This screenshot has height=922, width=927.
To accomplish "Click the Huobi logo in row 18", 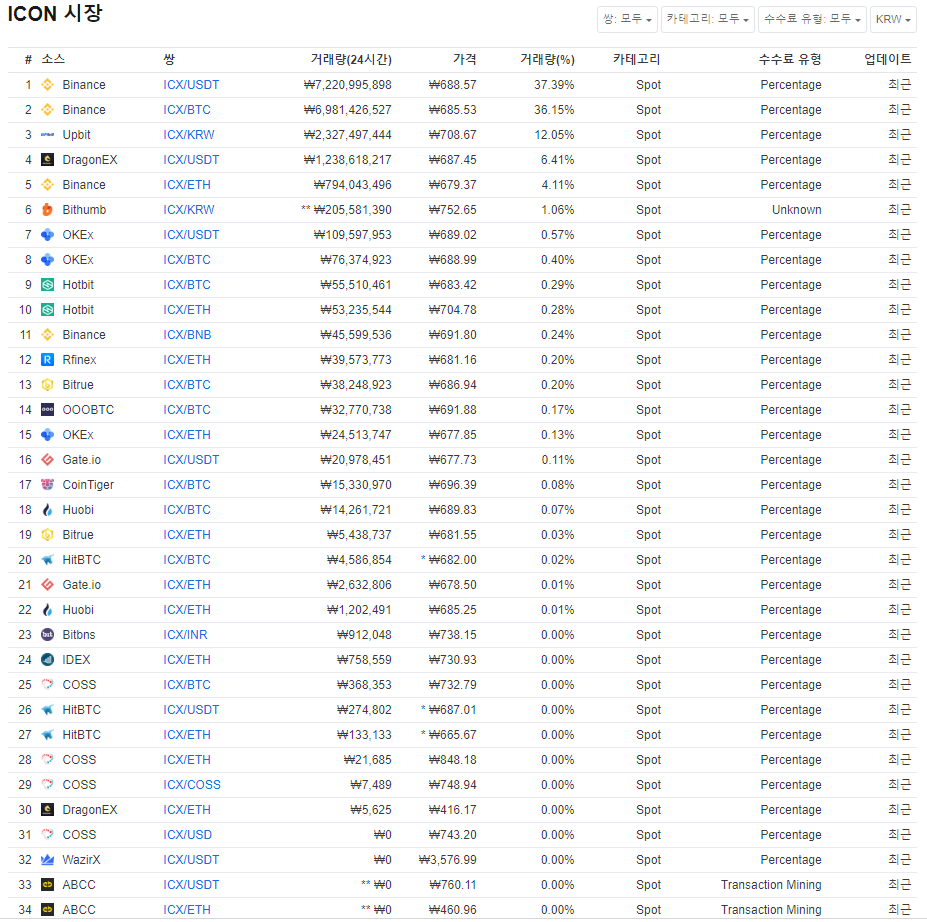I will coord(47,509).
